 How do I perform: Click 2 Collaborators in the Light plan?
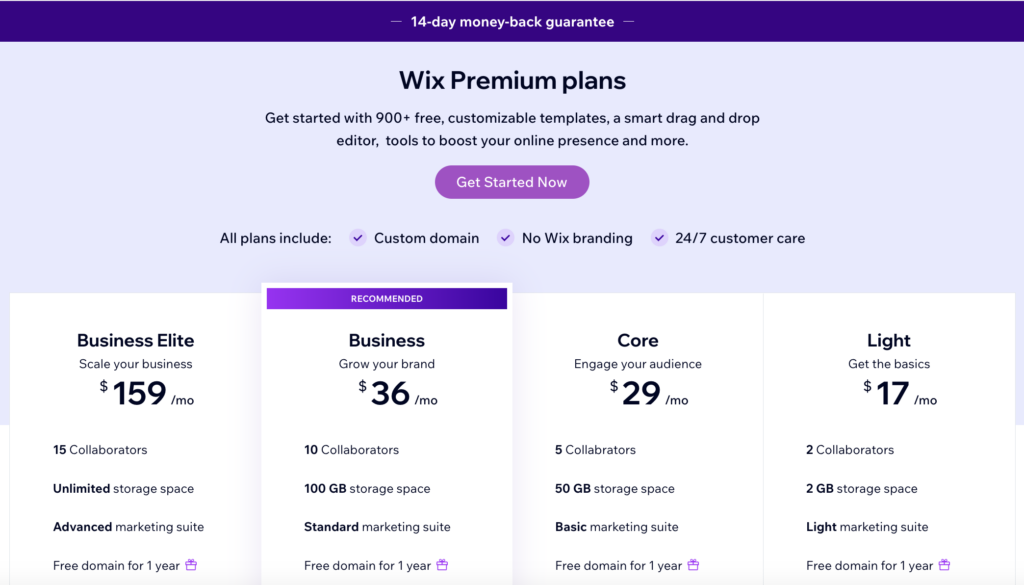[x=850, y=449]
